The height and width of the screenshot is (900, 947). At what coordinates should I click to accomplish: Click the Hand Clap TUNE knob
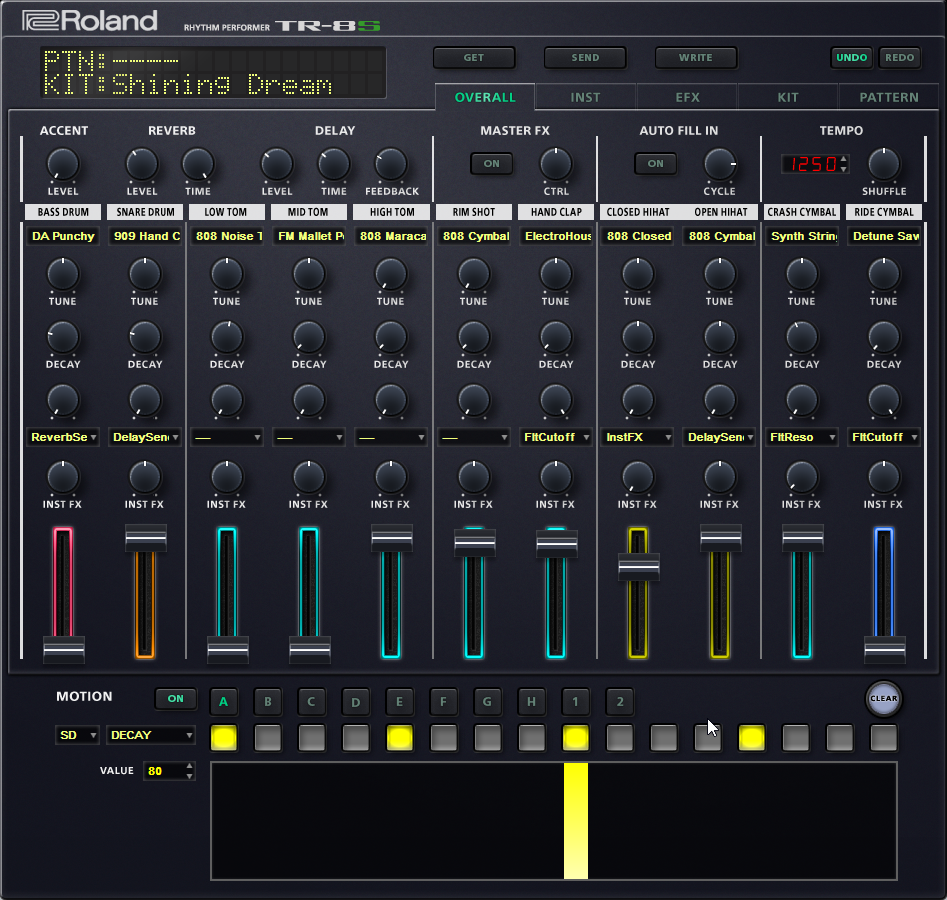[556, 275]
